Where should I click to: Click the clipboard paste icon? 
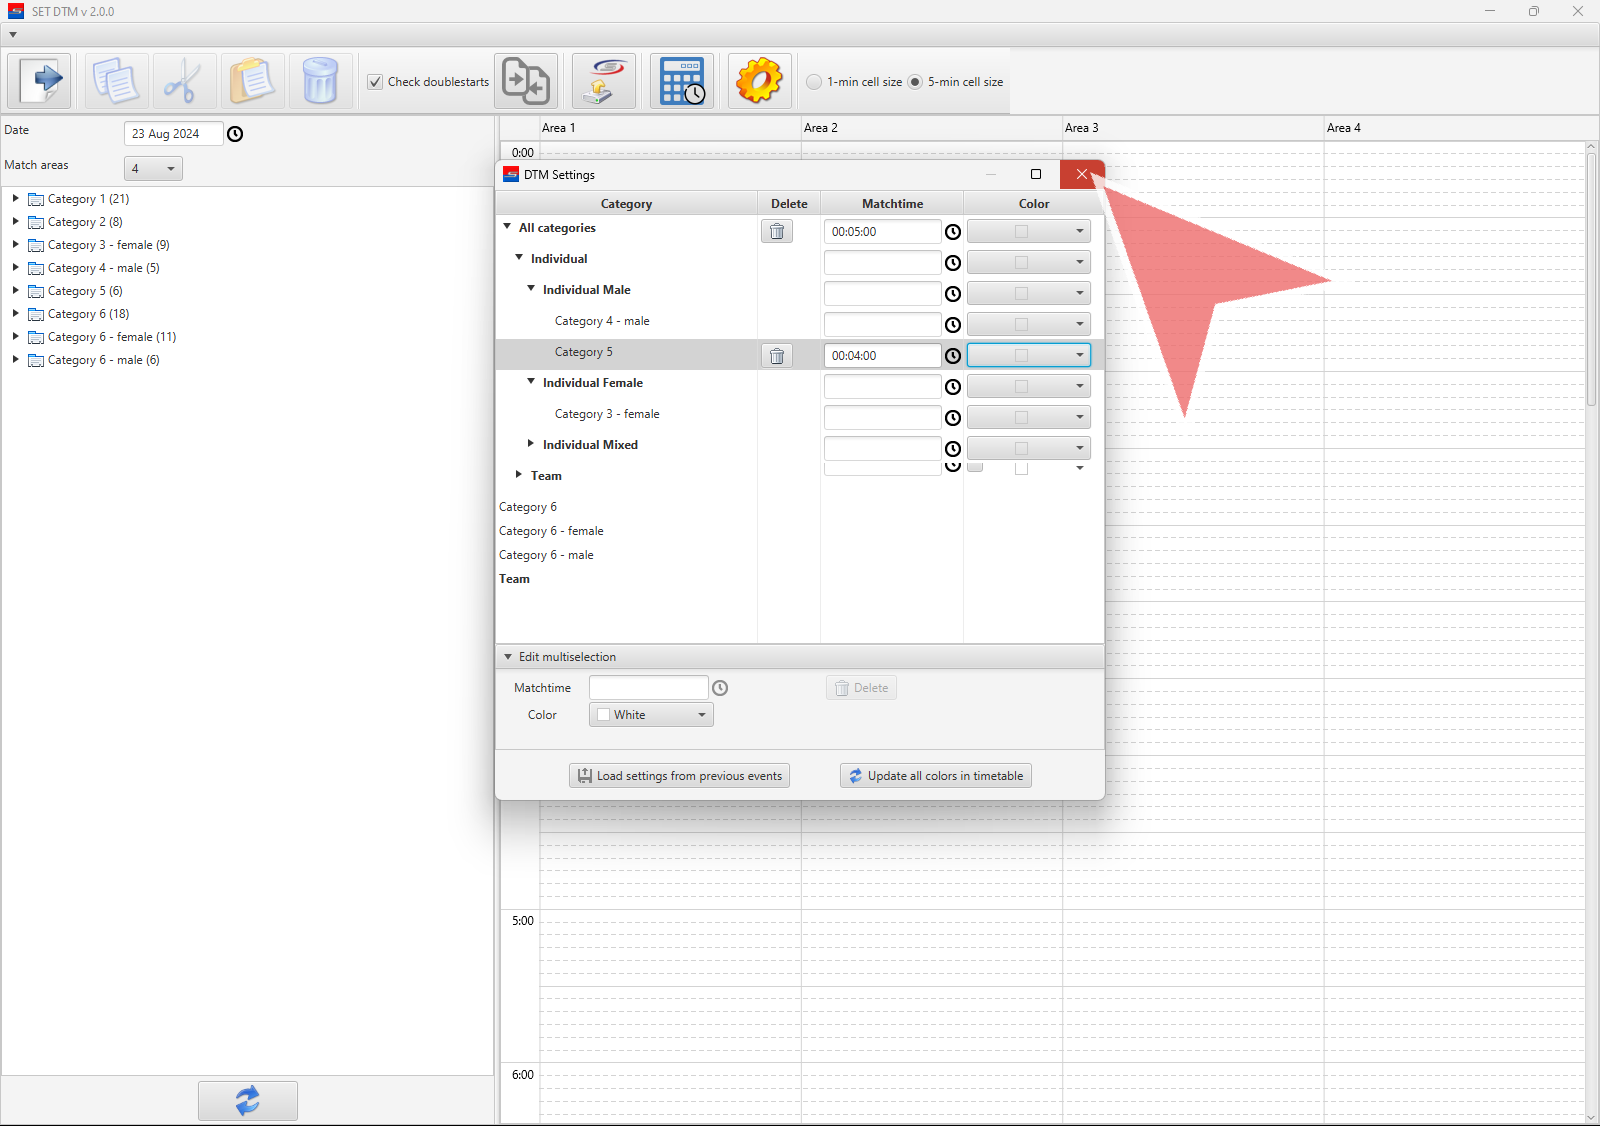coord(252,81)
